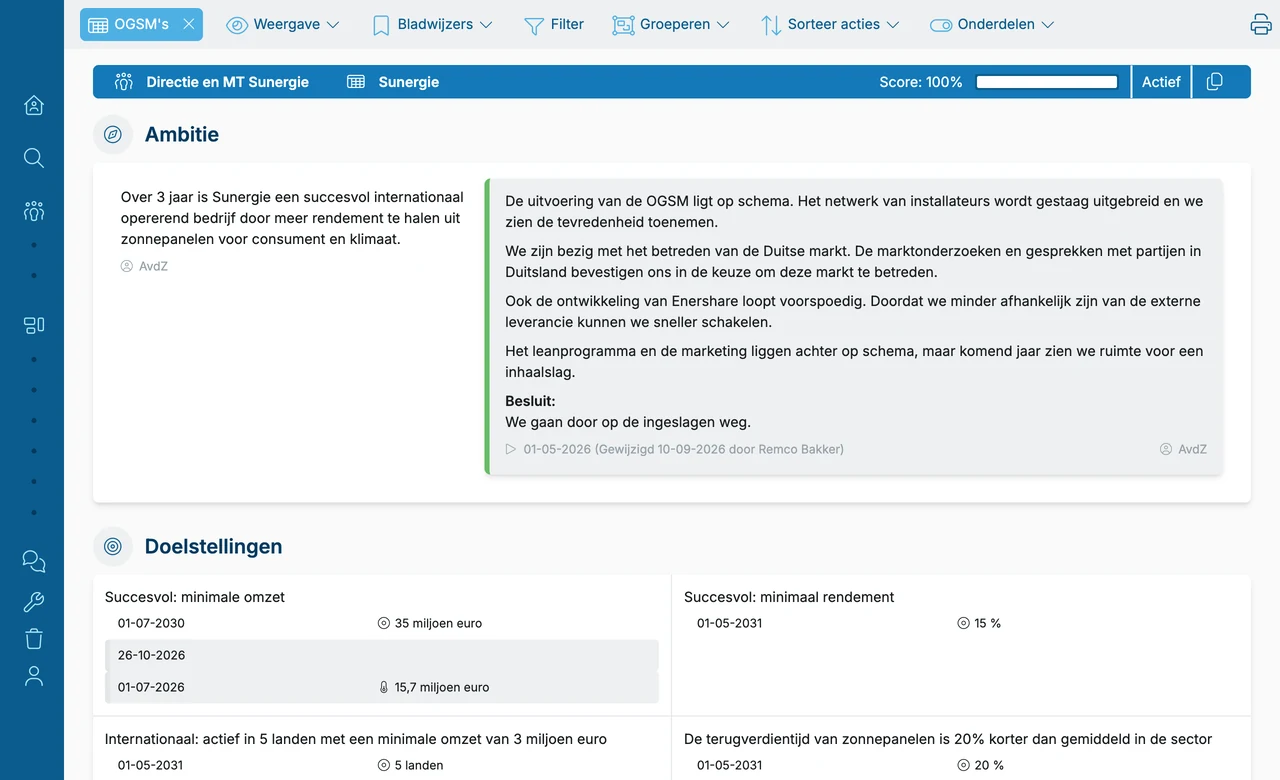Expand the Weergave chevron
This screenshot has width=1280, height=780.
click(x=333, y=25)
